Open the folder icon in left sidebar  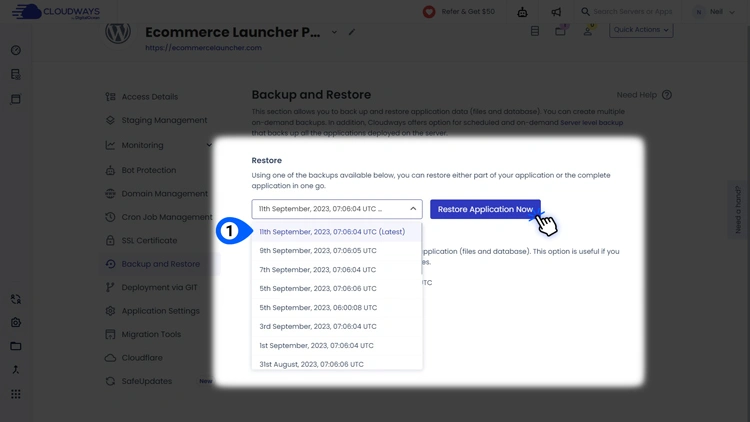16,346
